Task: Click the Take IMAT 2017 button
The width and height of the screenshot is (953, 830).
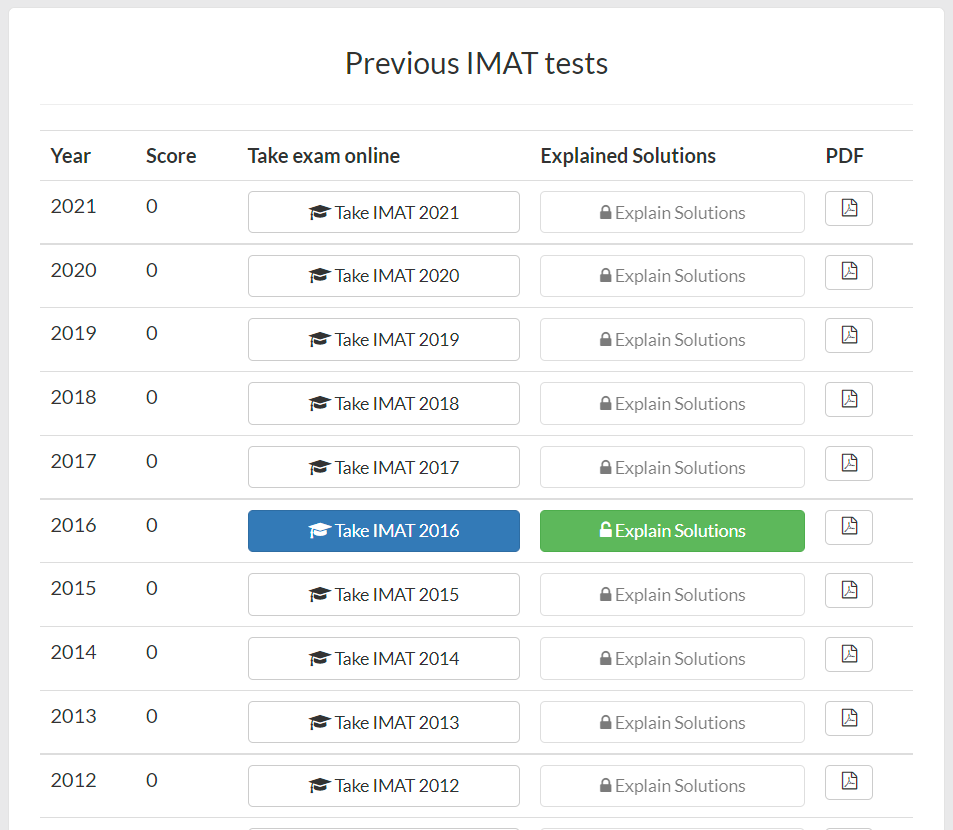Action: pyautogui.click(x=384, y=467)
